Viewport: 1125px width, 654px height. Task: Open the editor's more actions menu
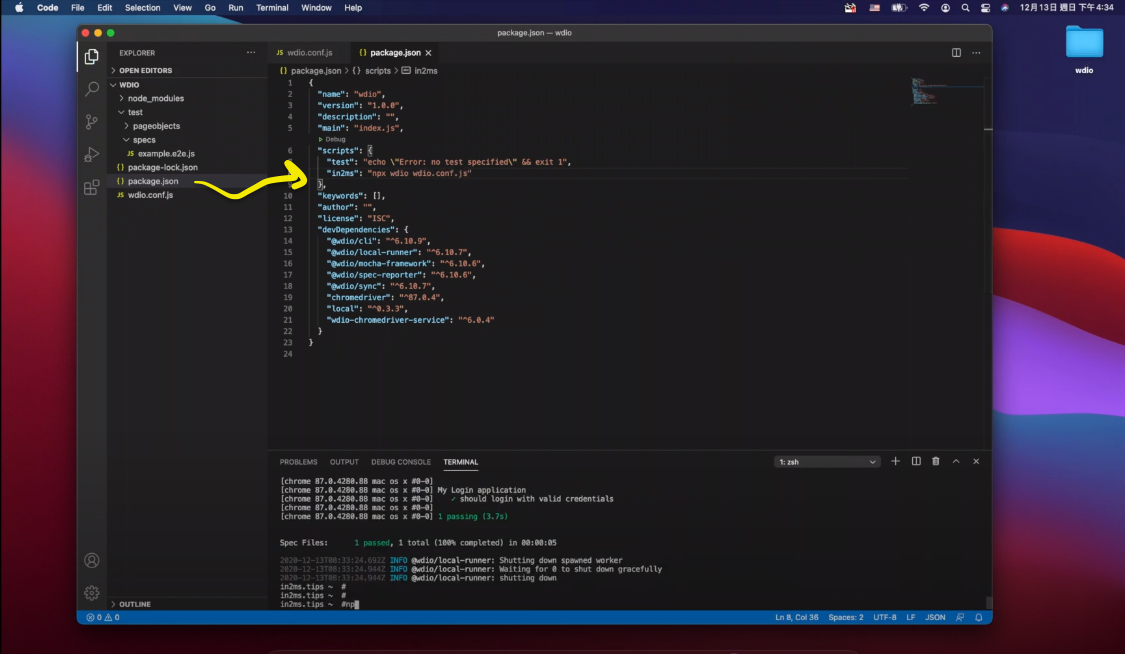976,52
